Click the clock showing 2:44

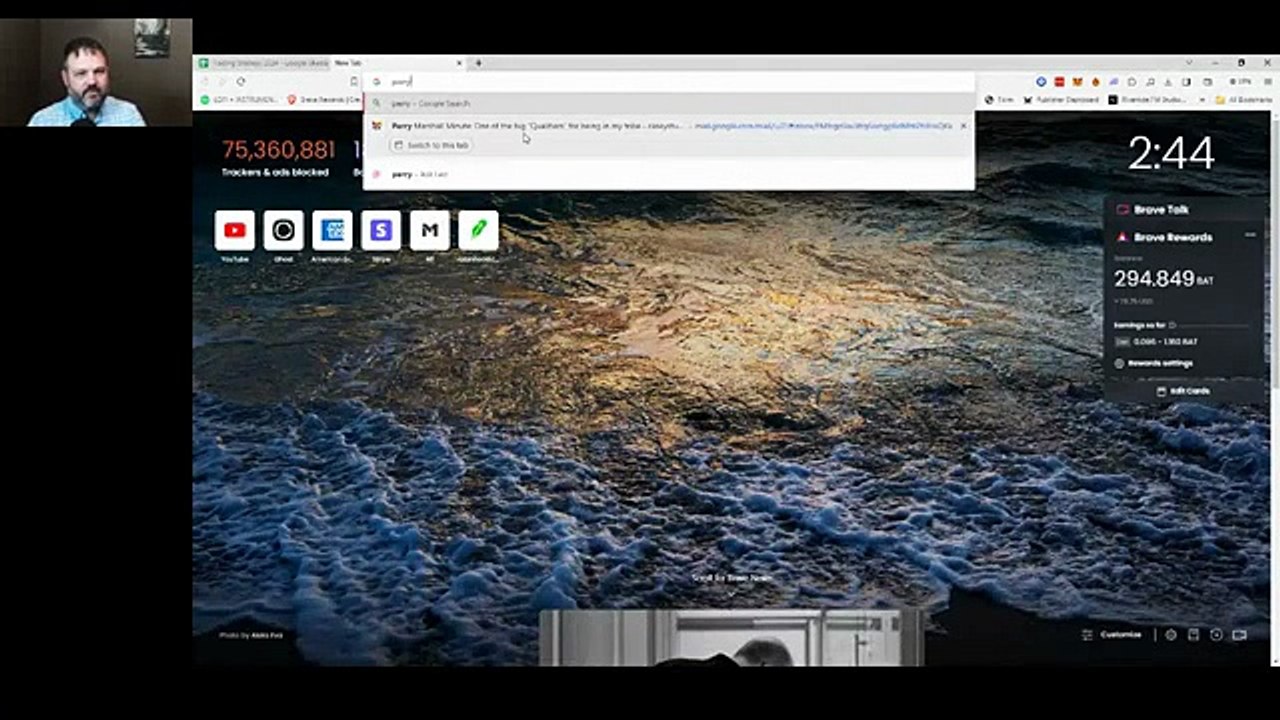pos(1171,153)
